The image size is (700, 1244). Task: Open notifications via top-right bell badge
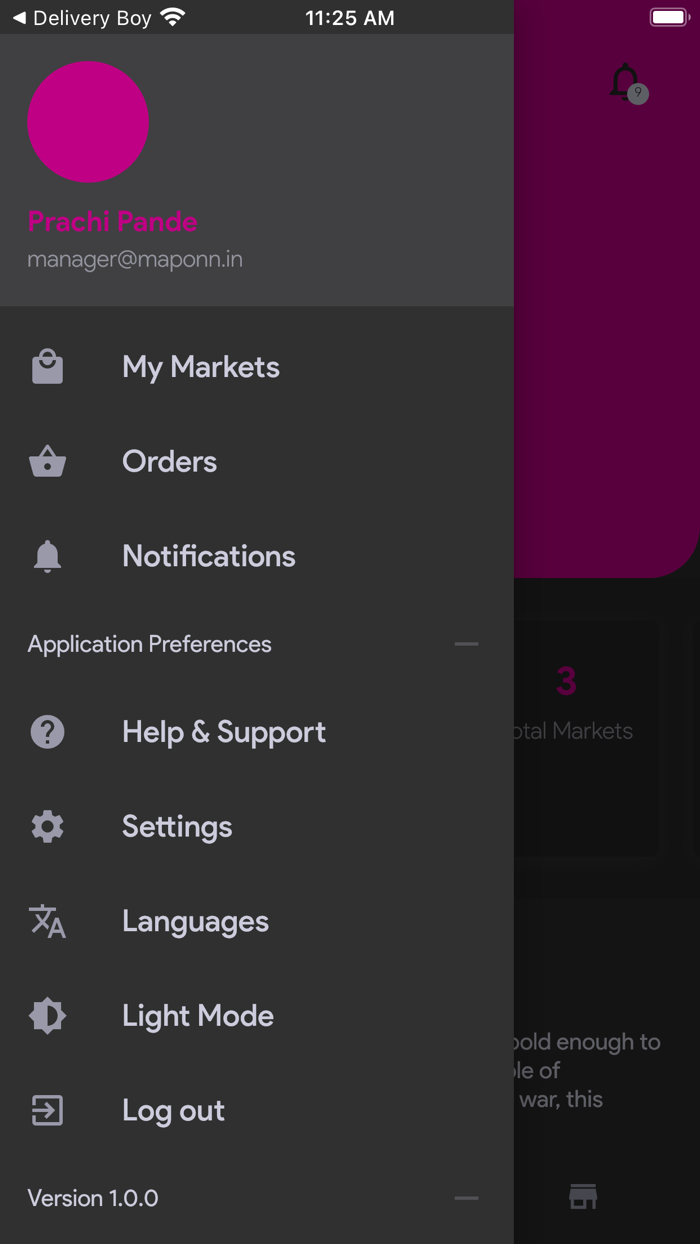point(627,83)
